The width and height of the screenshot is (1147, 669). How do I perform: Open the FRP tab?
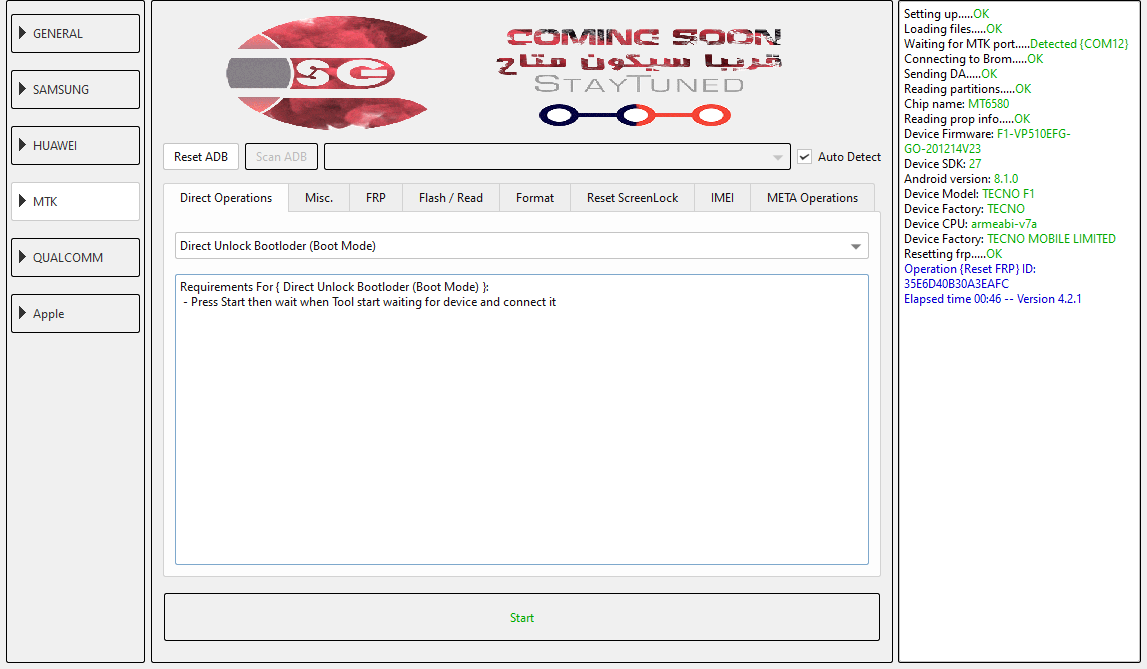click(x=376, y=198)
